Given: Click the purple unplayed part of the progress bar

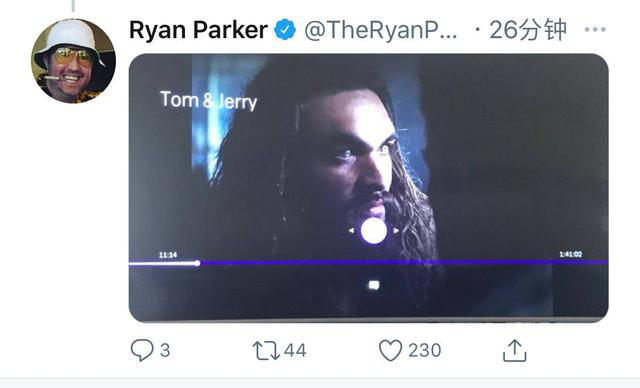Looking at the screenshot, I should point(404,263).
